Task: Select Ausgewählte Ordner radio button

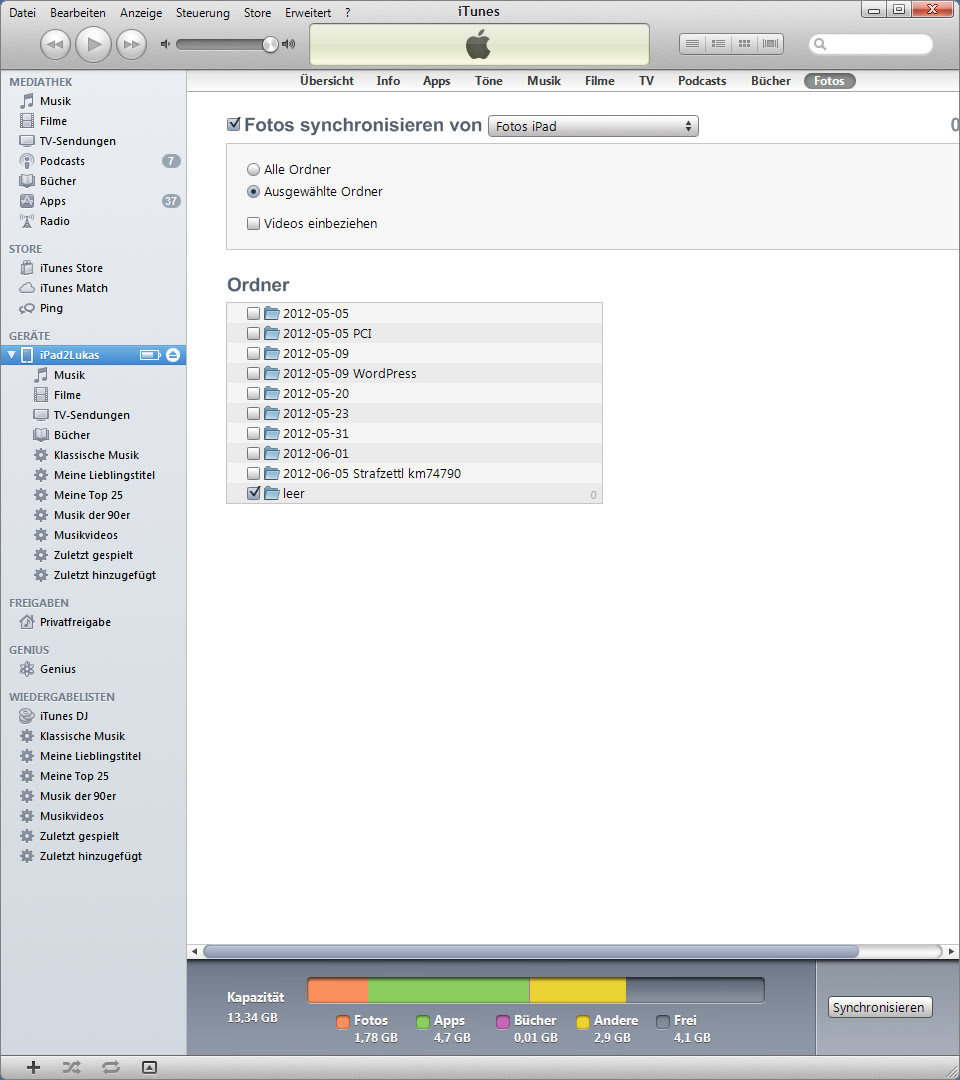Action: coord(253,191)
